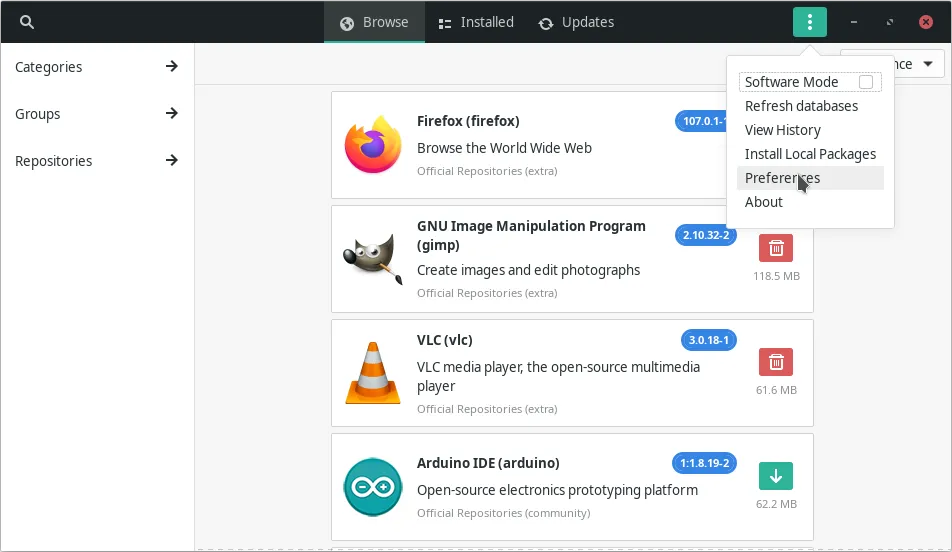This screenshot has height=552, width=952.
Task: Open the sort order dropdown arrow
Action: (x=928, y=64)
